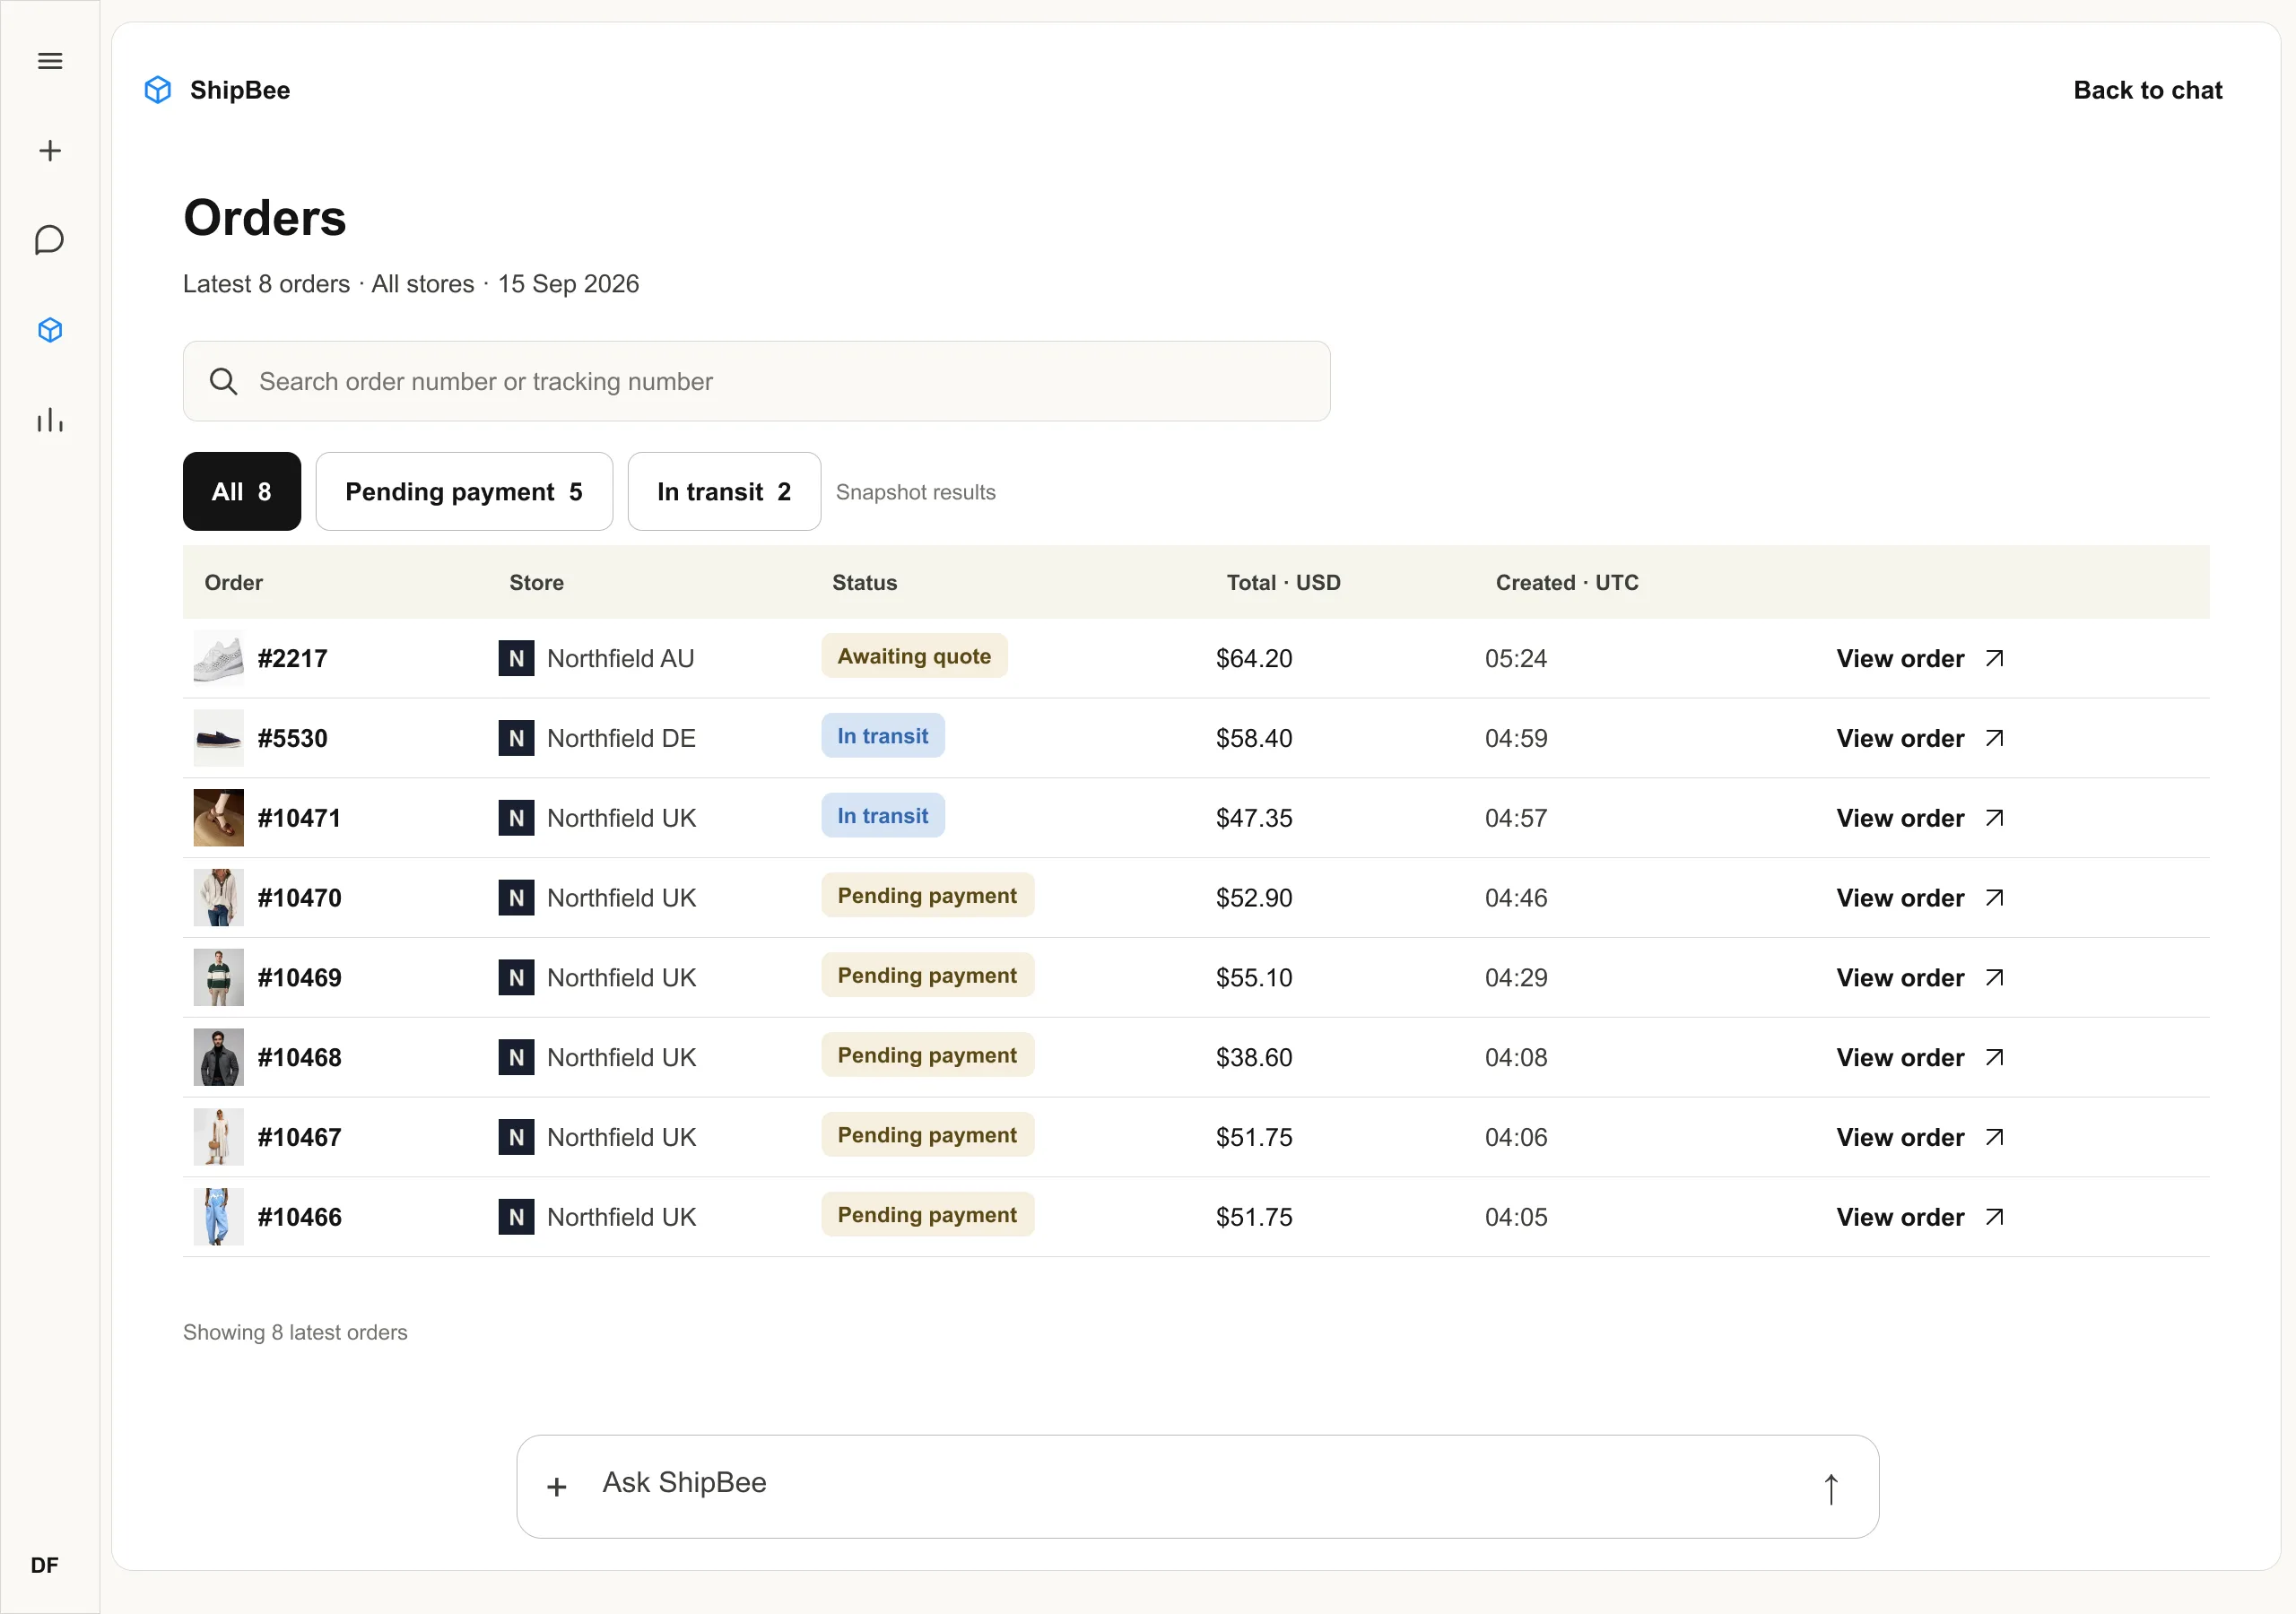Click the Status column header
Image resolution: width=2296 pixels, height=1614 pixels.
click(864, 582)
